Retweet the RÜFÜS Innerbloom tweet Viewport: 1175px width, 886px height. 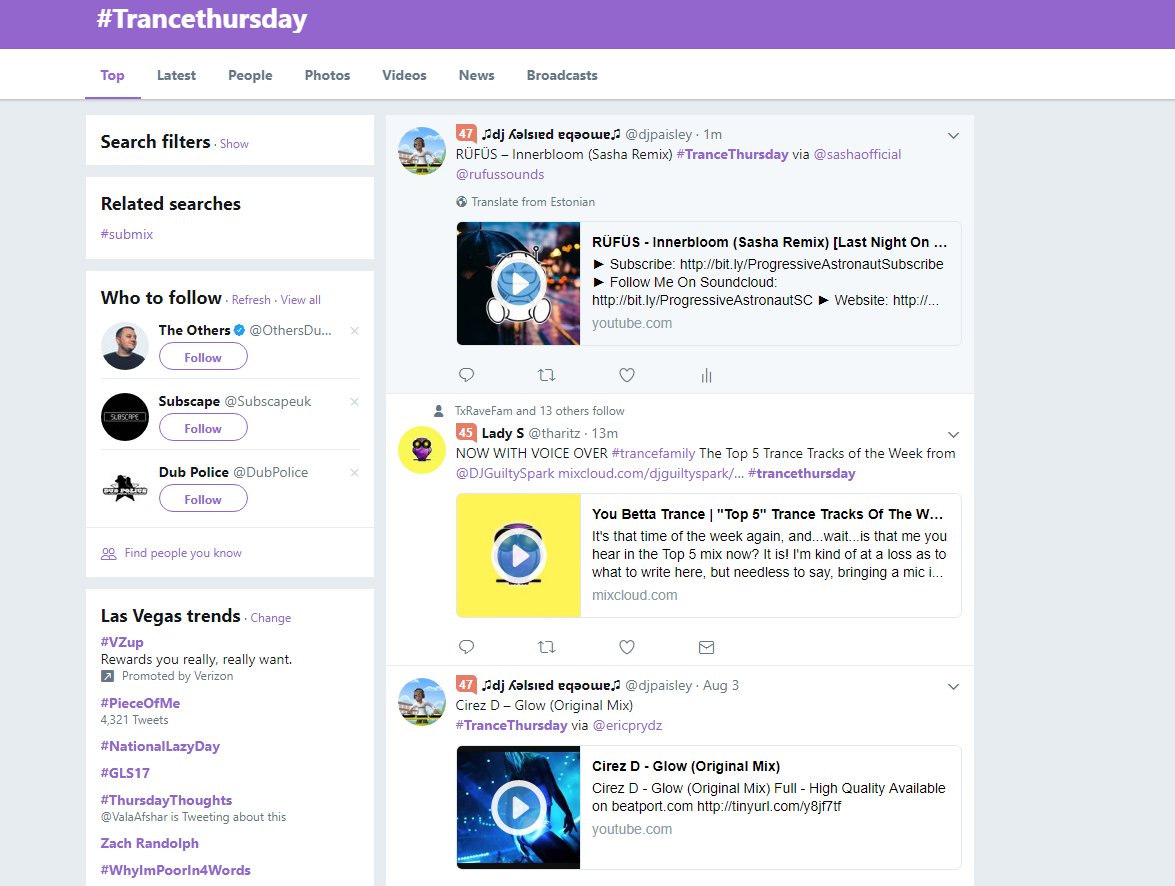[546, 375]
